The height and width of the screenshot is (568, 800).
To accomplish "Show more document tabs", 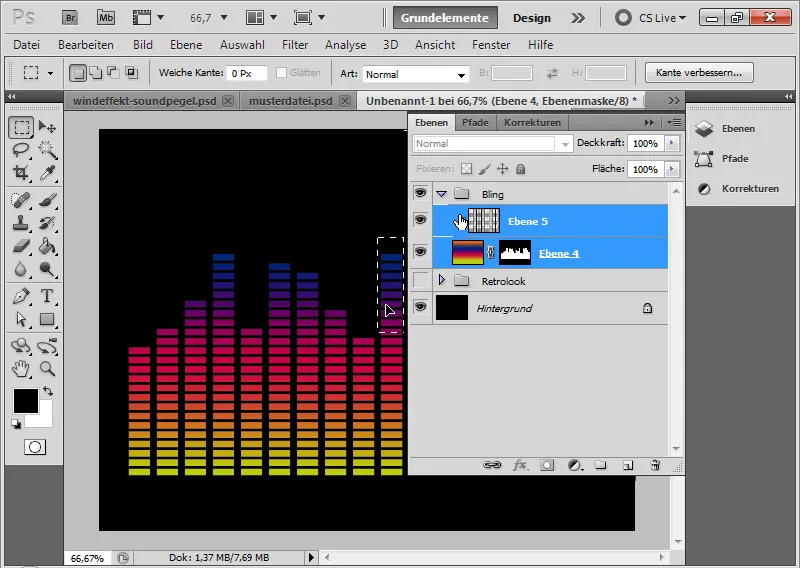I will (x=673, y=101).
